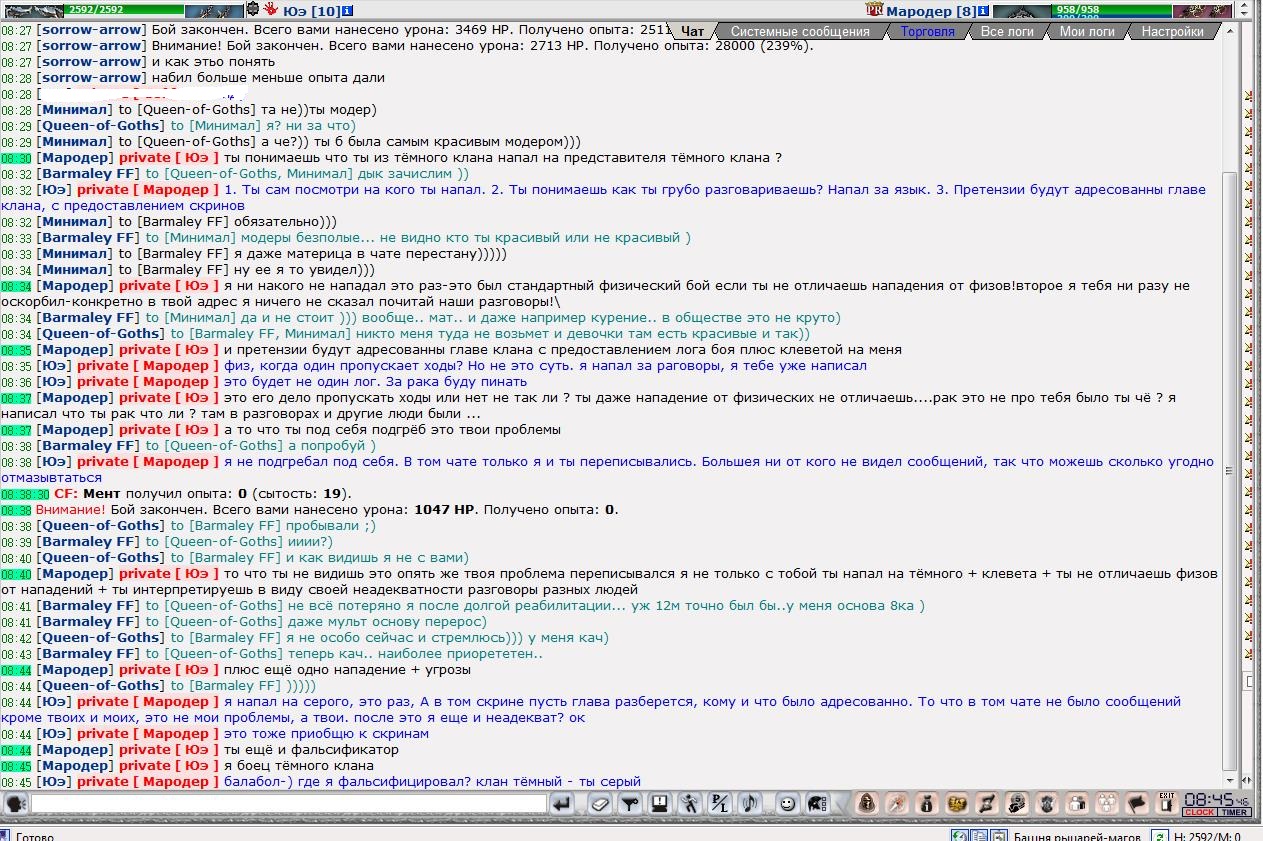Image resolution: width=1263 pixels, height=841 pixels.
Task: Click the 'и как этьо понять' message
Action: (x=215, y=62)
